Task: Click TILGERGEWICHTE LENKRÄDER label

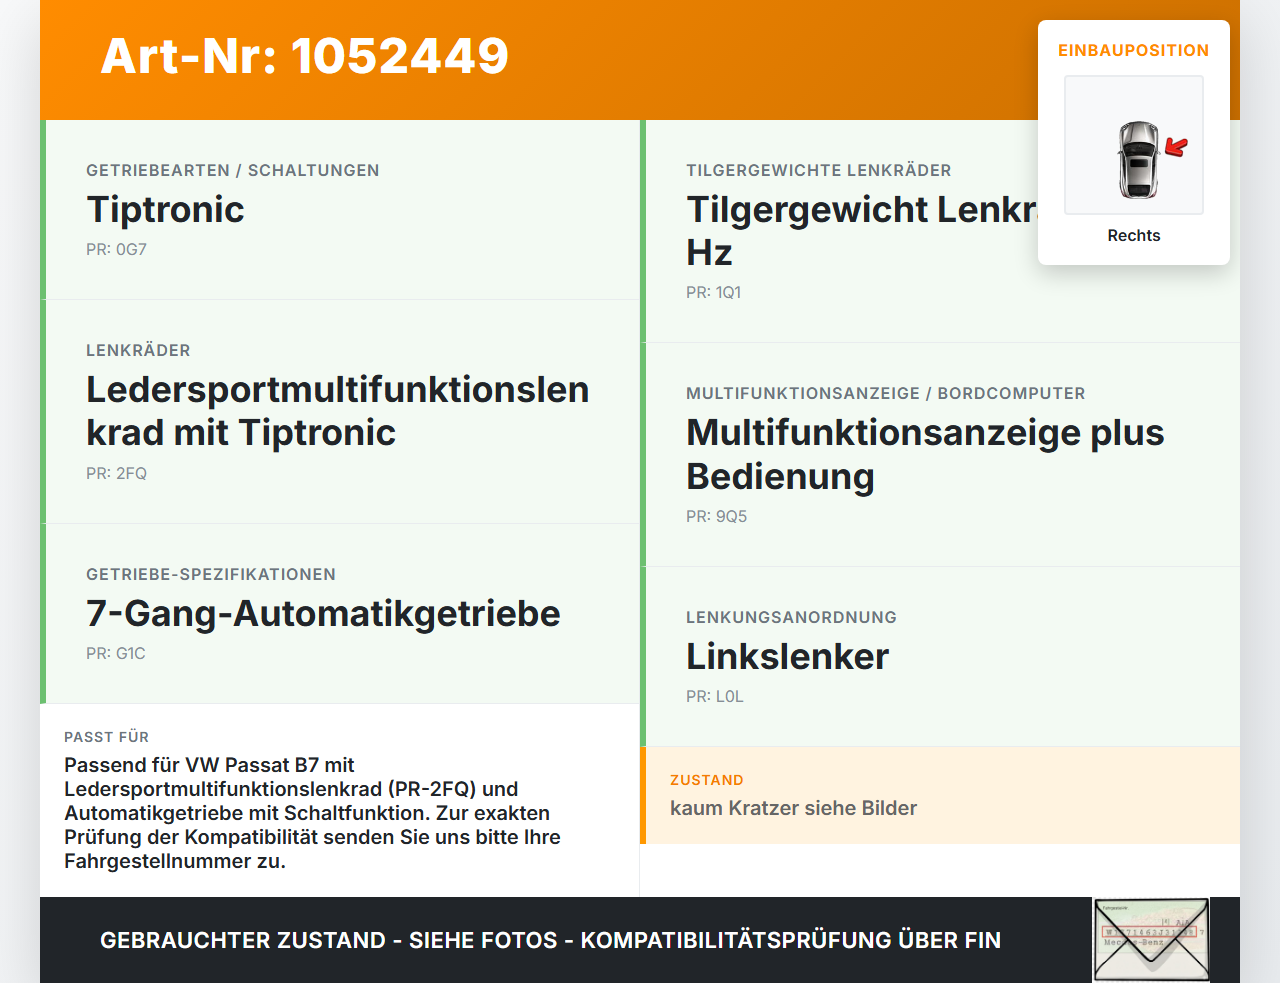Action: [819, 170]
